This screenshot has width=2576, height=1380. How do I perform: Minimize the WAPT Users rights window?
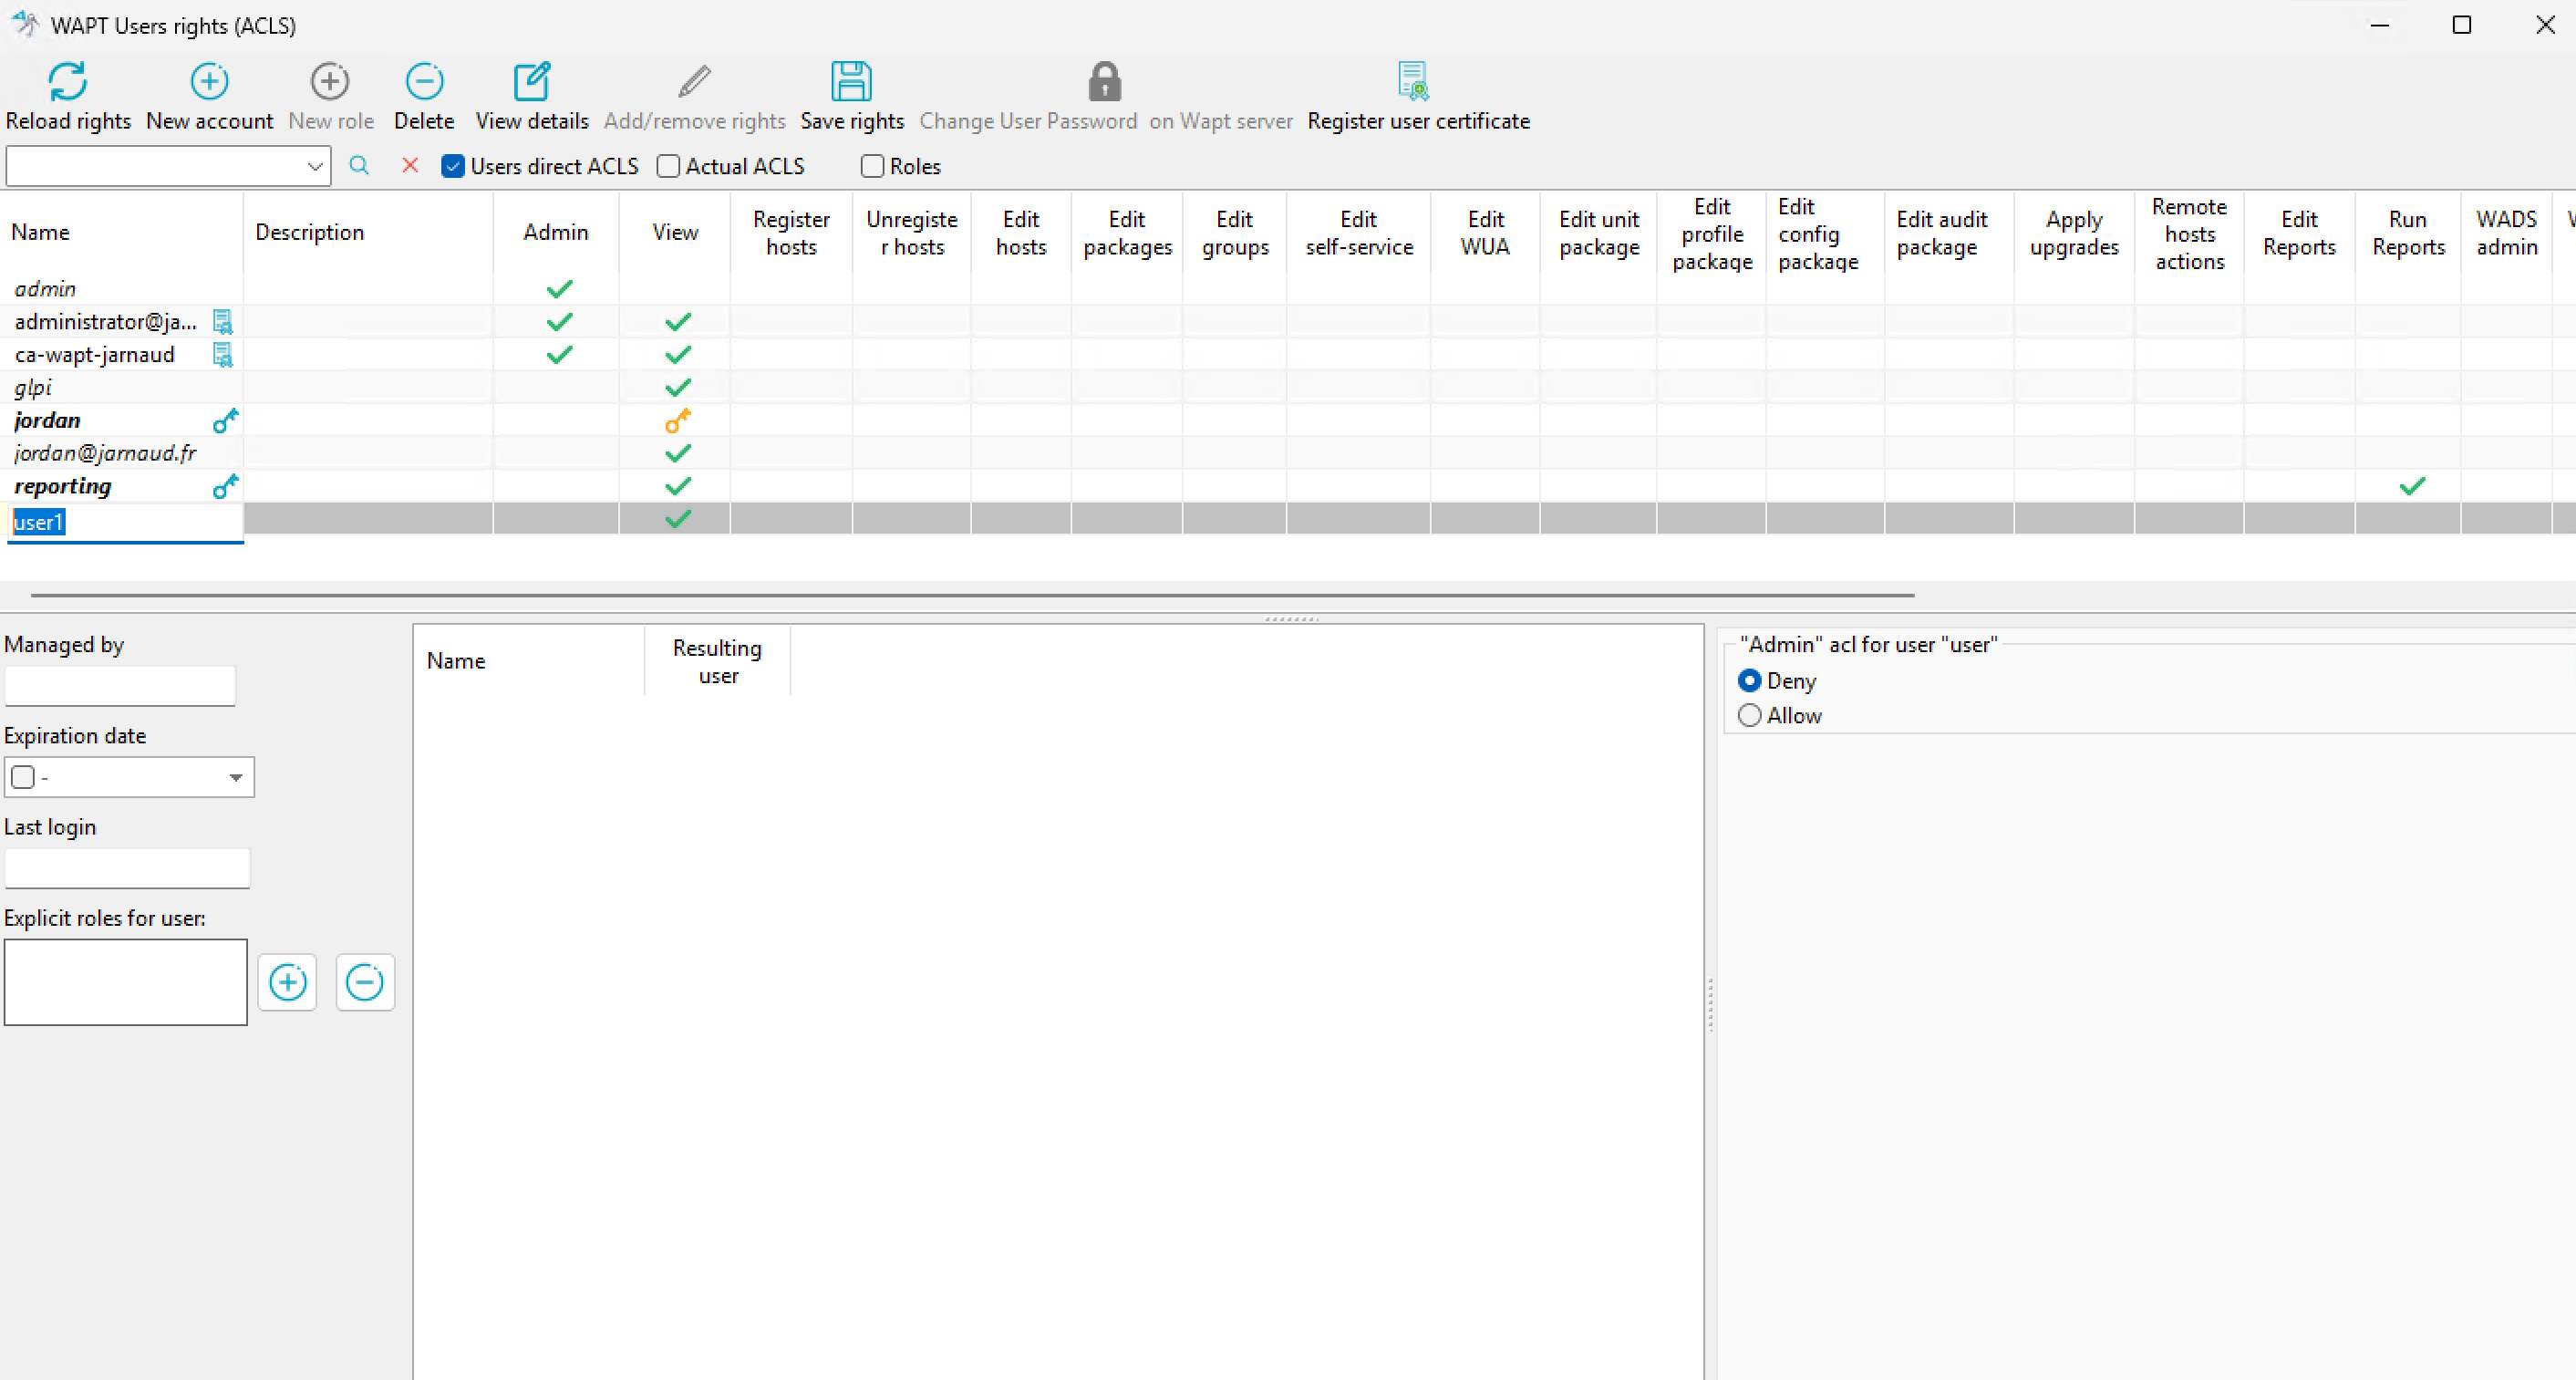pos(2380,25)
